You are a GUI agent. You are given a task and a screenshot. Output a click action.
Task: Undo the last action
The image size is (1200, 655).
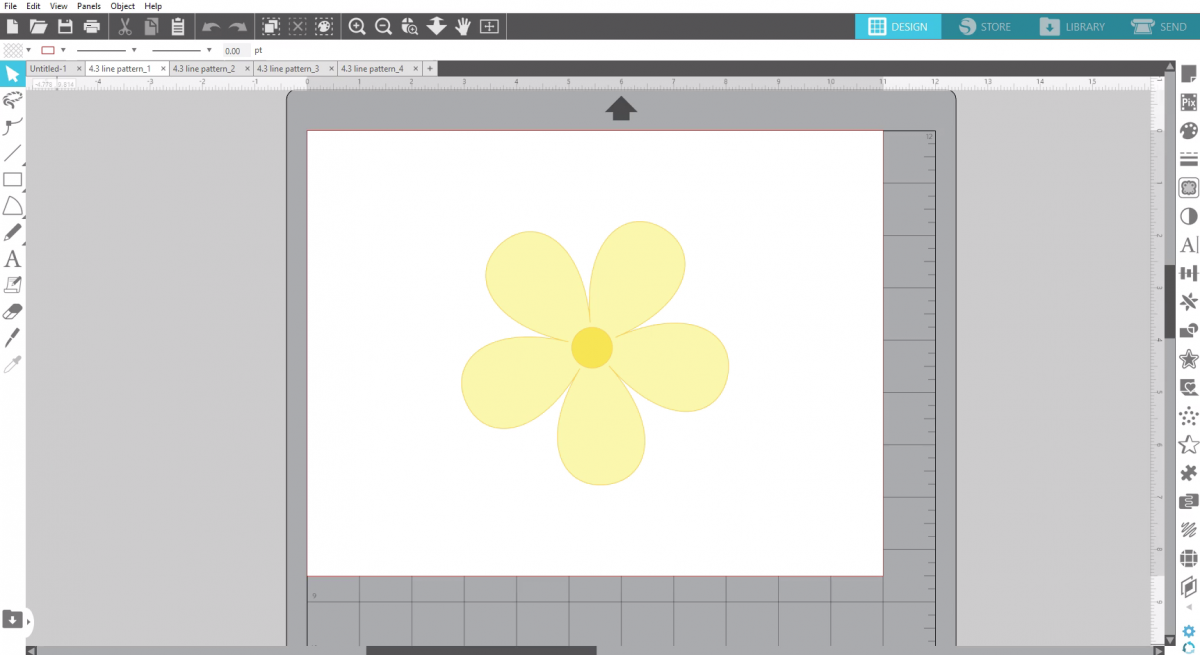point(211,27)
